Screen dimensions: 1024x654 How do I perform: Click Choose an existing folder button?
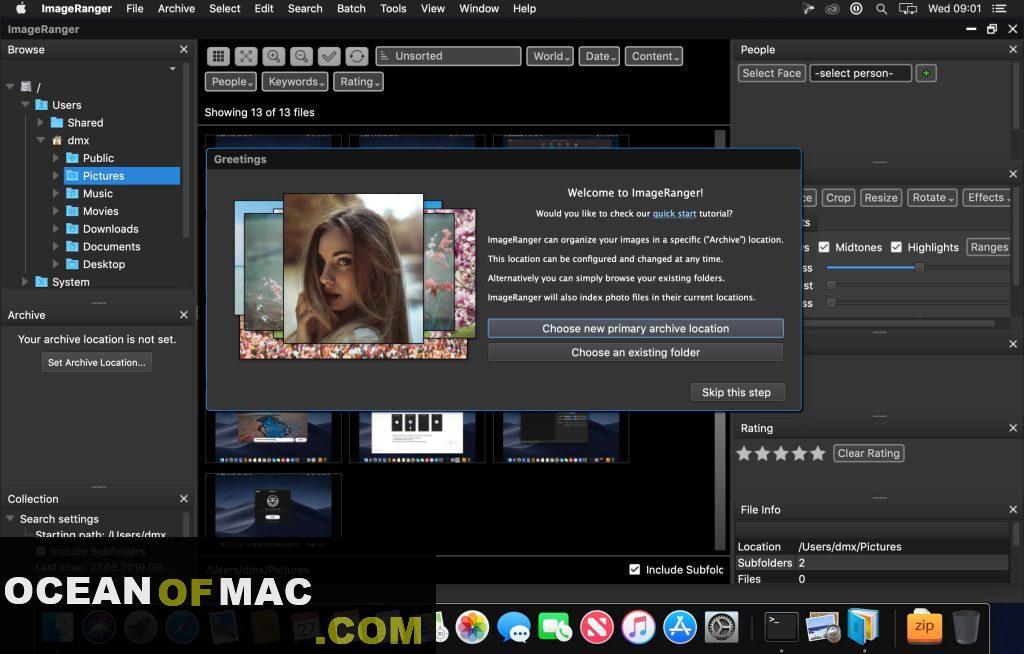click(x=635, y=352)
